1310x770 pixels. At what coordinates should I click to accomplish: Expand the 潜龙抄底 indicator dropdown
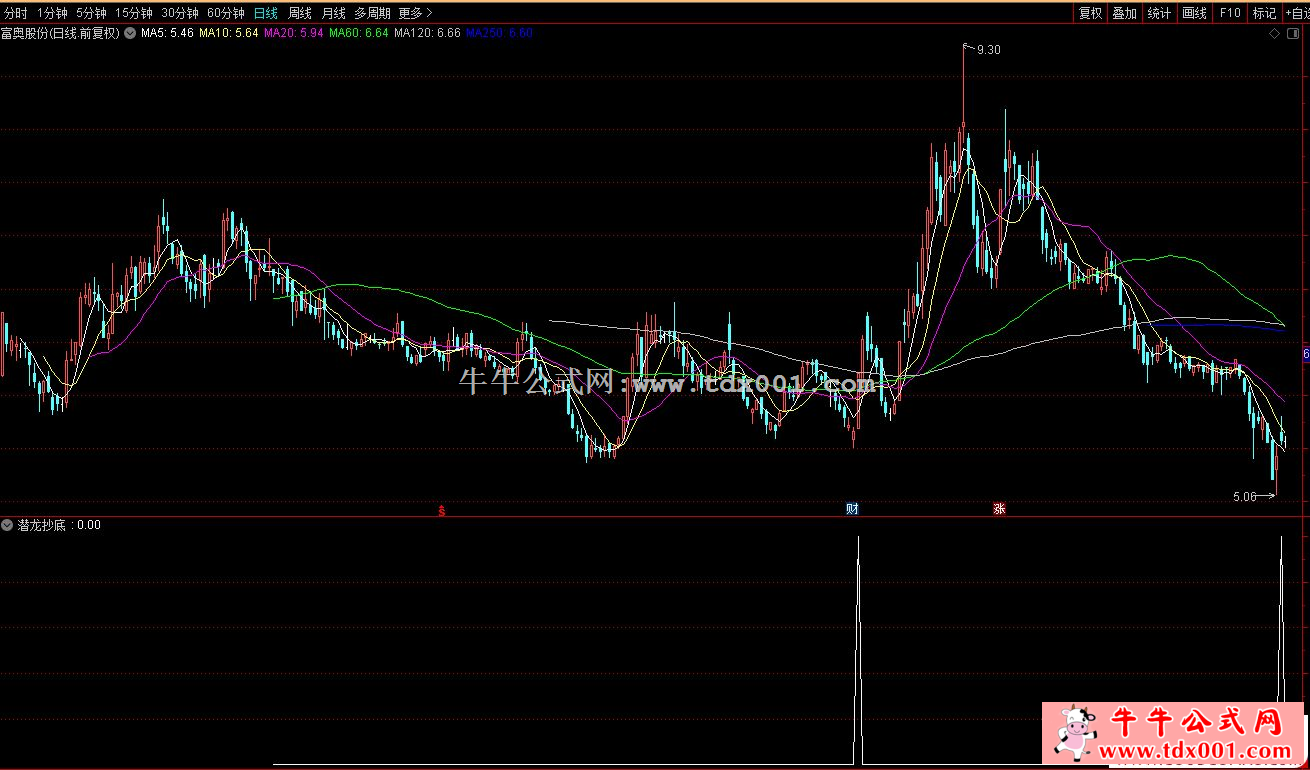point(8,524)
